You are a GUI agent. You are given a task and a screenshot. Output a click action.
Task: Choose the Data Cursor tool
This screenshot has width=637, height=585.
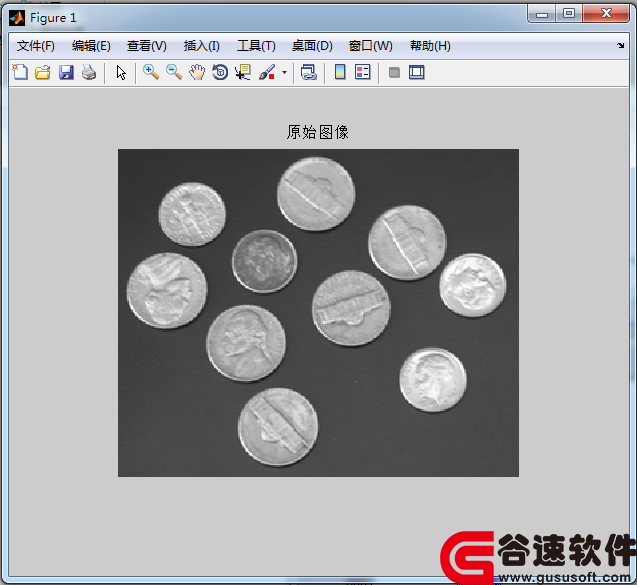[243, 72]
